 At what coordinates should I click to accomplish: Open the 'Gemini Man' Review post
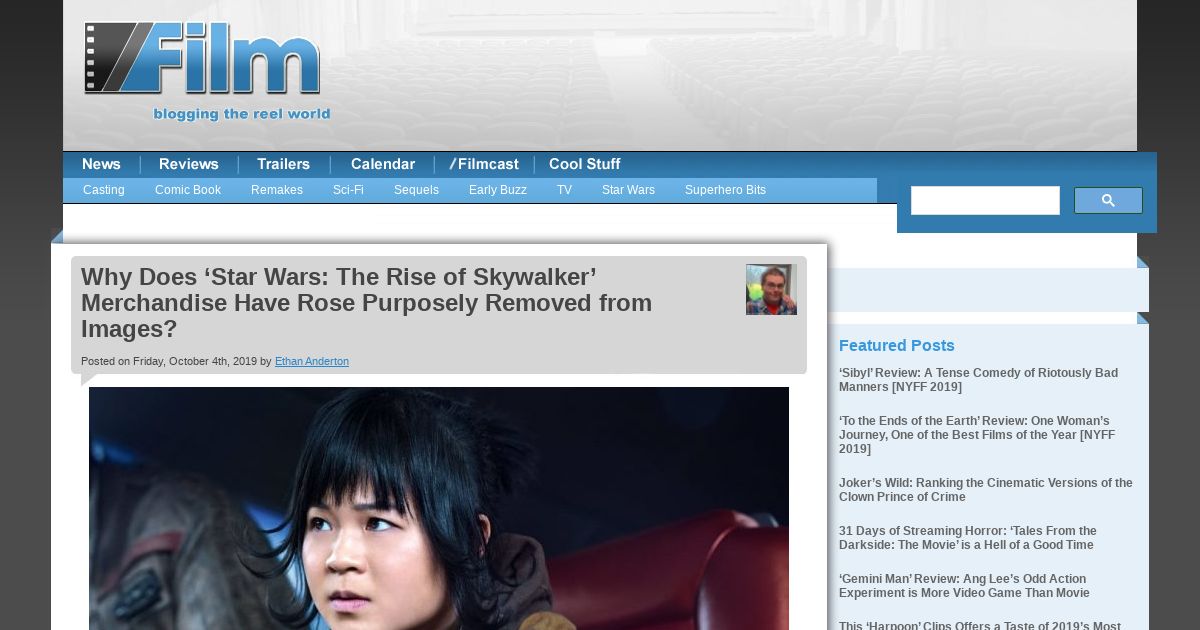pos(964,586)
